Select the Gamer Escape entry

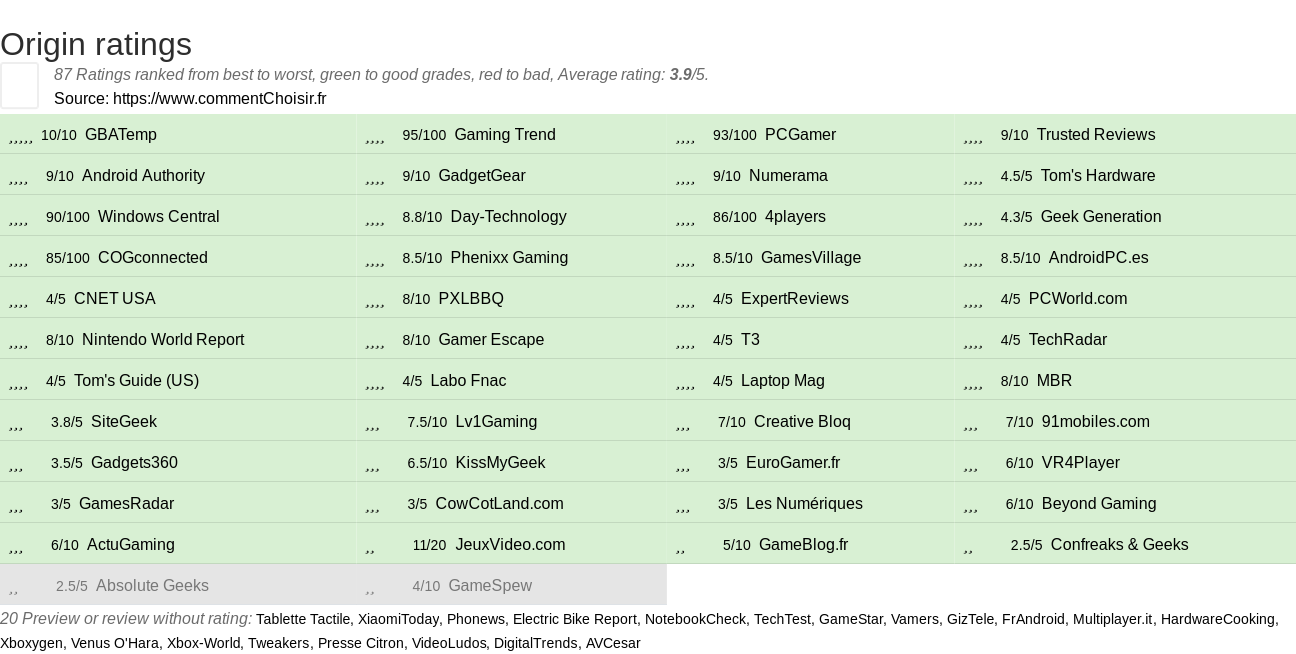(491, 340)
